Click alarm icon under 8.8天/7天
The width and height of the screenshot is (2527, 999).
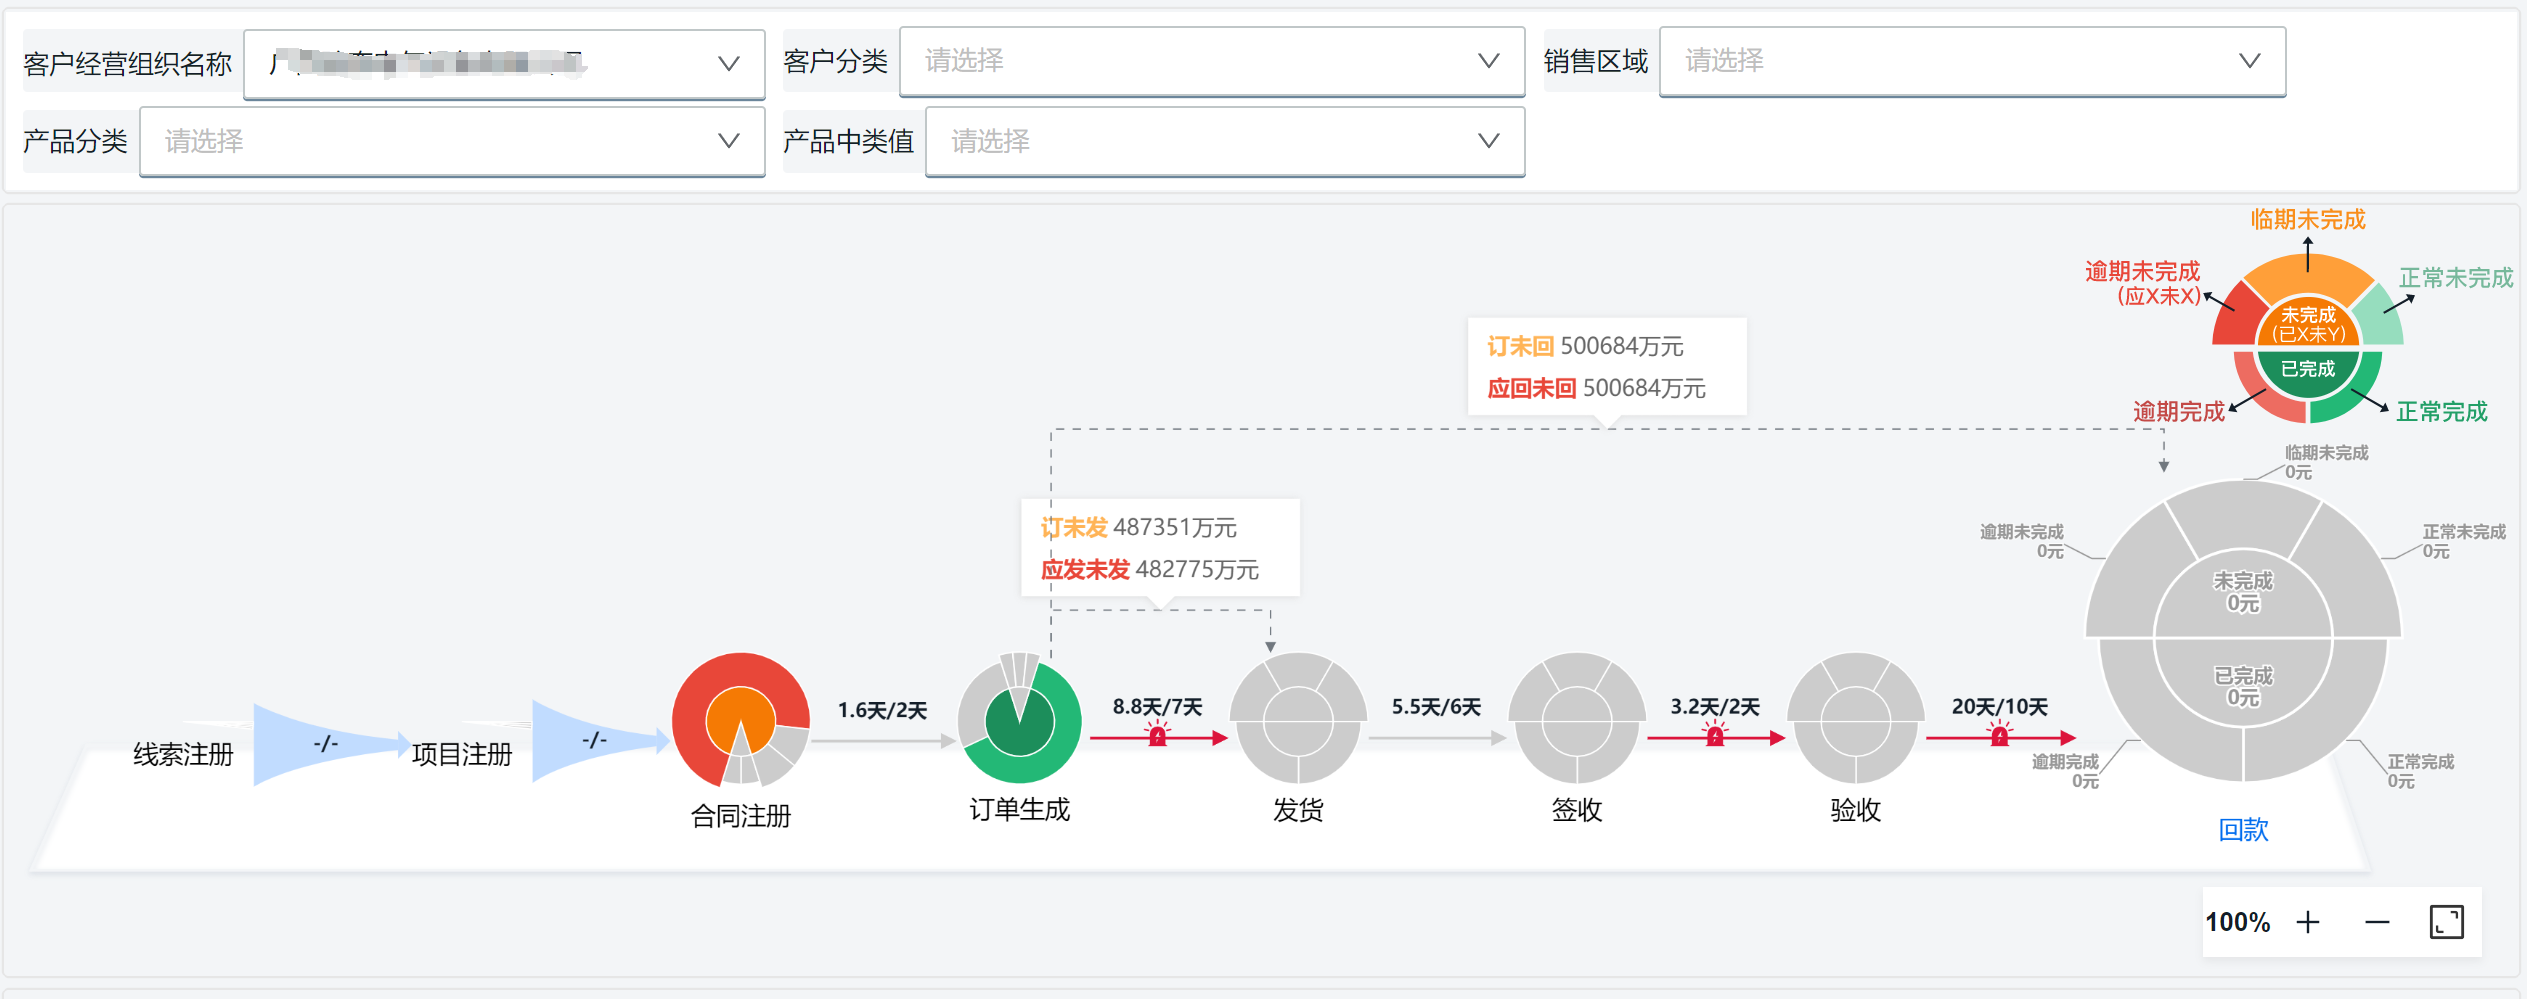point(1158,736)
